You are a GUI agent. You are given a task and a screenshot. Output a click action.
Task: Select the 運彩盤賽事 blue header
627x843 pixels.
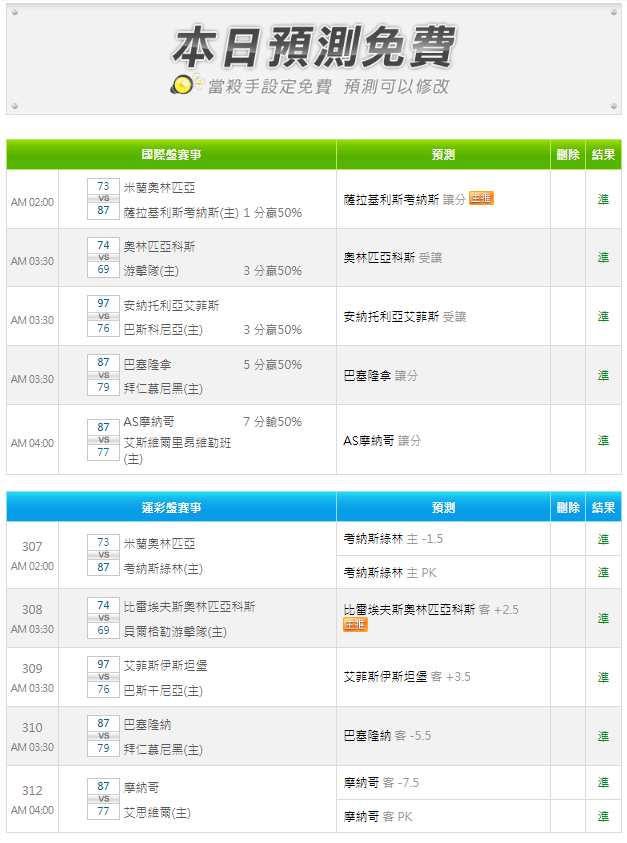tap(171, 508)
